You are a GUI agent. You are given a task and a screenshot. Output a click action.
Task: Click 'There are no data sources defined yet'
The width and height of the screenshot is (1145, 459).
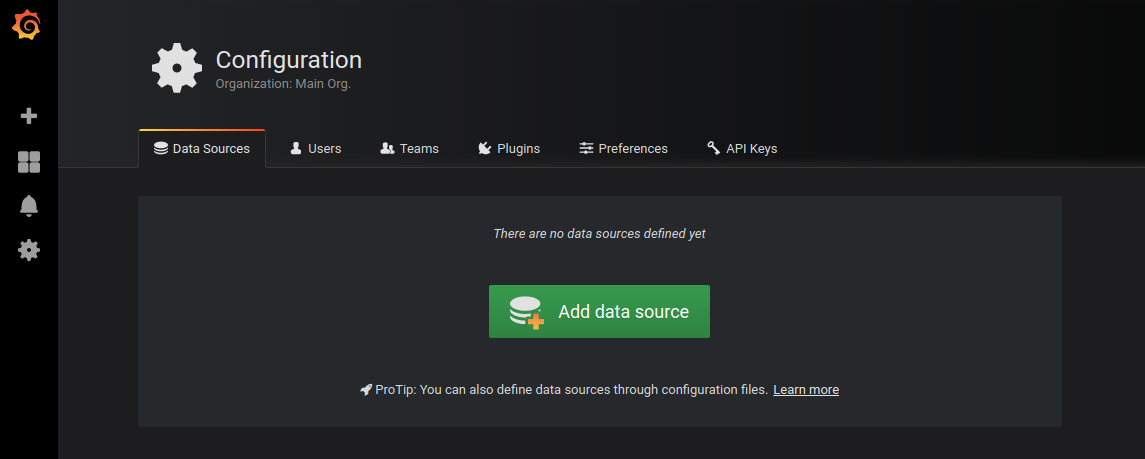coord(600,234)
